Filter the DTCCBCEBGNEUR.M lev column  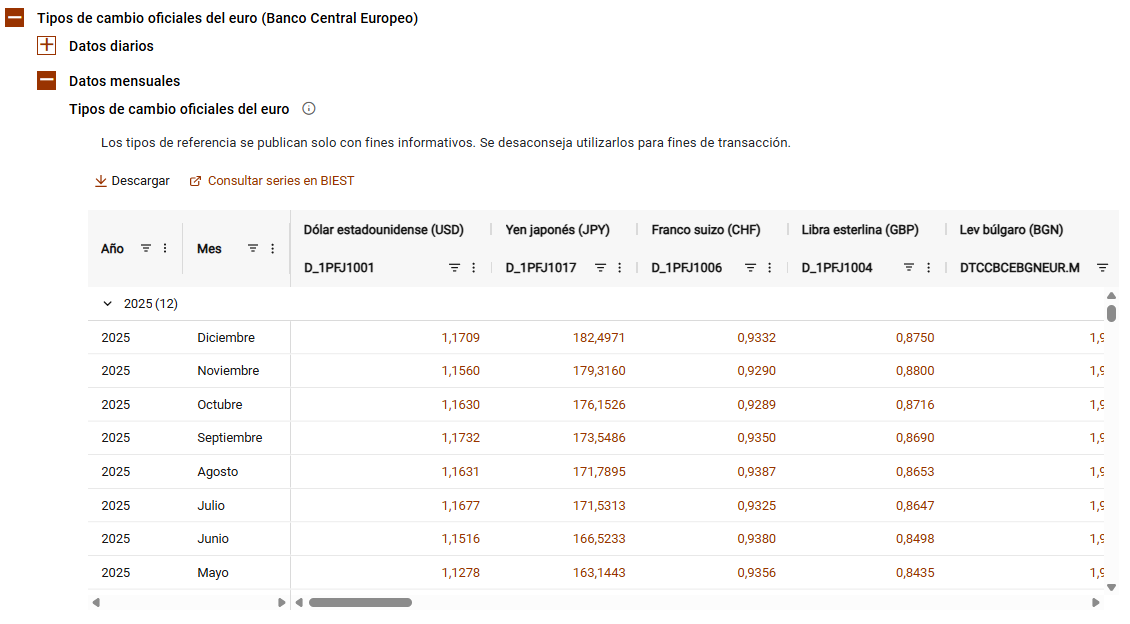pos(1102,268)
